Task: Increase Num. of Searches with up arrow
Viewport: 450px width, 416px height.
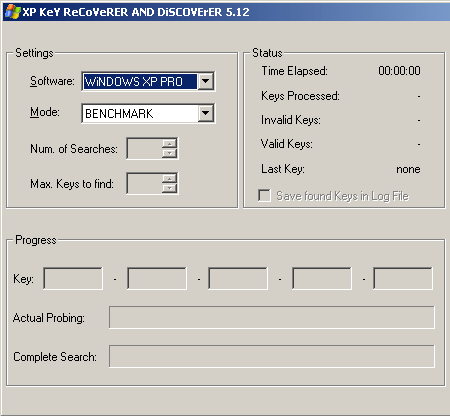Action: click(170, 144)
